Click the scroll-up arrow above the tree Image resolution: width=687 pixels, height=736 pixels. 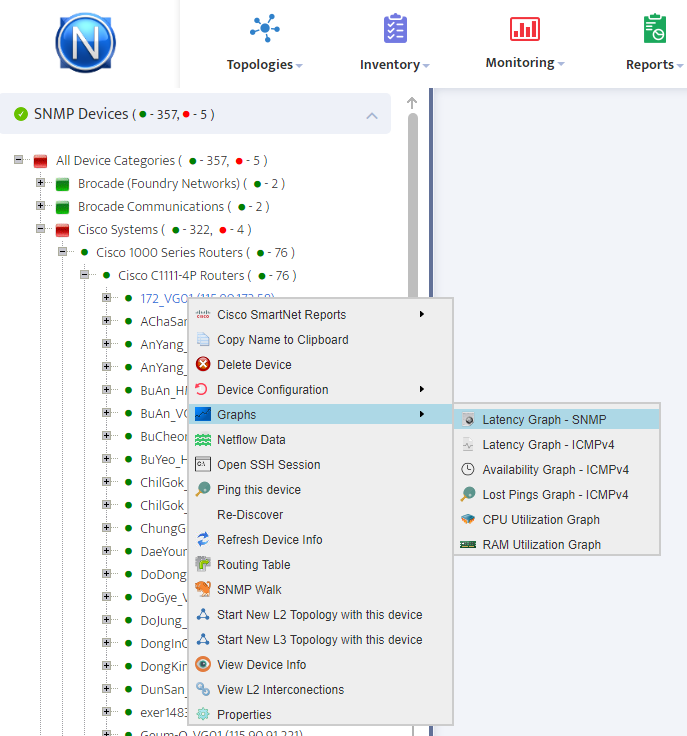click(412, 103)
